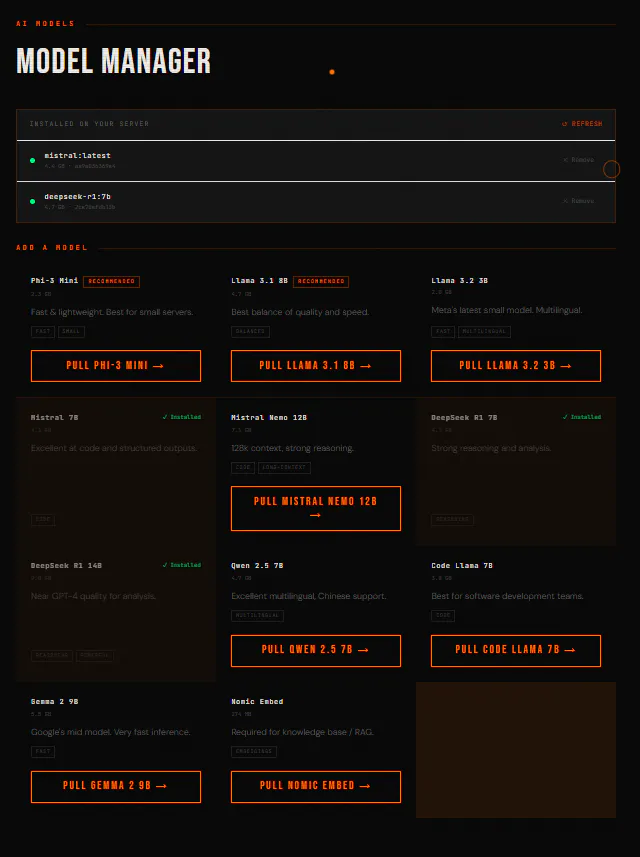Click the CODE tag under Code Llama 7B

[443, 616]
